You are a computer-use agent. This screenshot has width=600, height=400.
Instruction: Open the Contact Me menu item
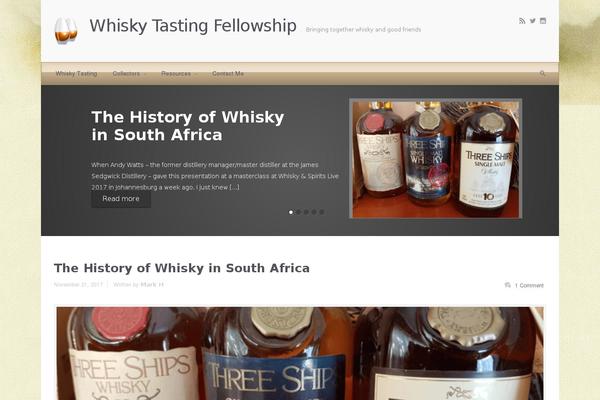coord(228,73)
